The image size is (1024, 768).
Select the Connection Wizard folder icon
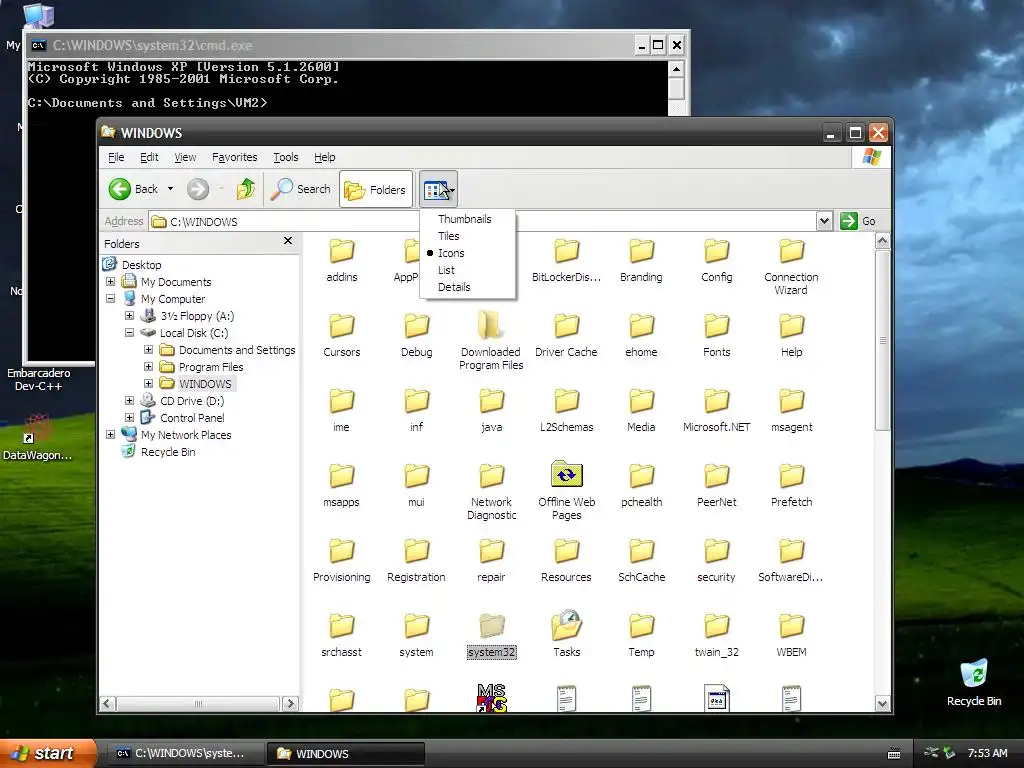coord(792,251)
